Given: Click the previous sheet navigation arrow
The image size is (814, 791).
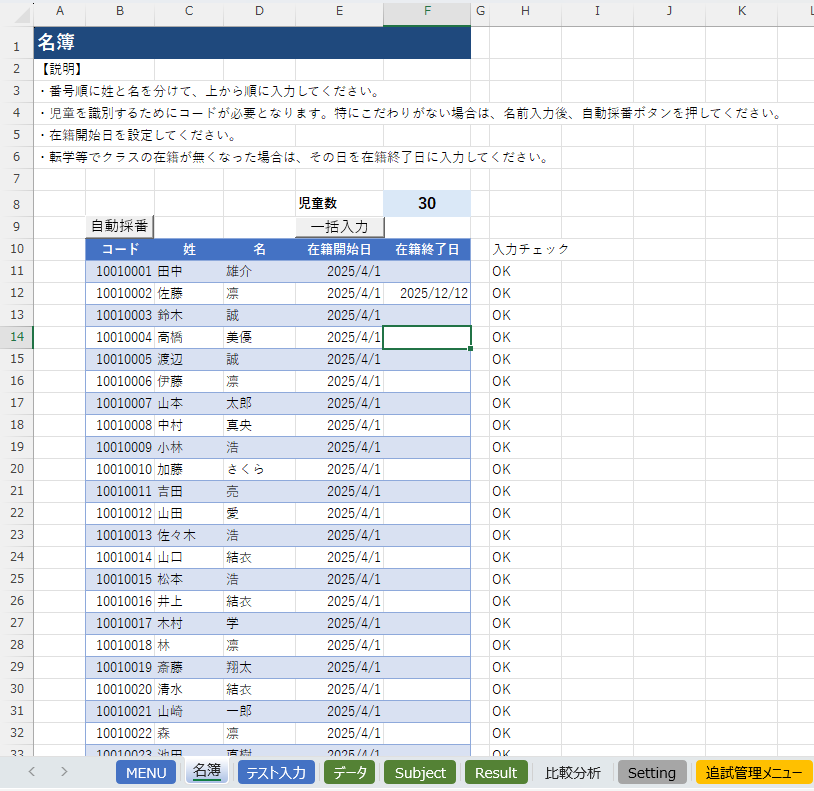Looking at the screenshot, I should [x=29, y=772].
